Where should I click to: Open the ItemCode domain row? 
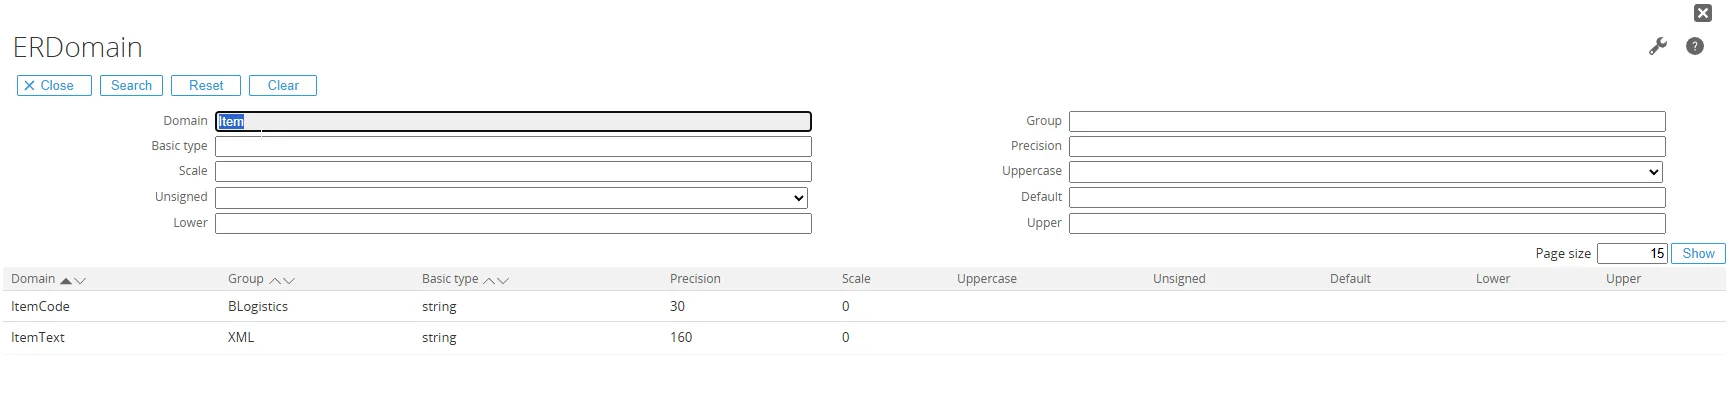point(40,306)
